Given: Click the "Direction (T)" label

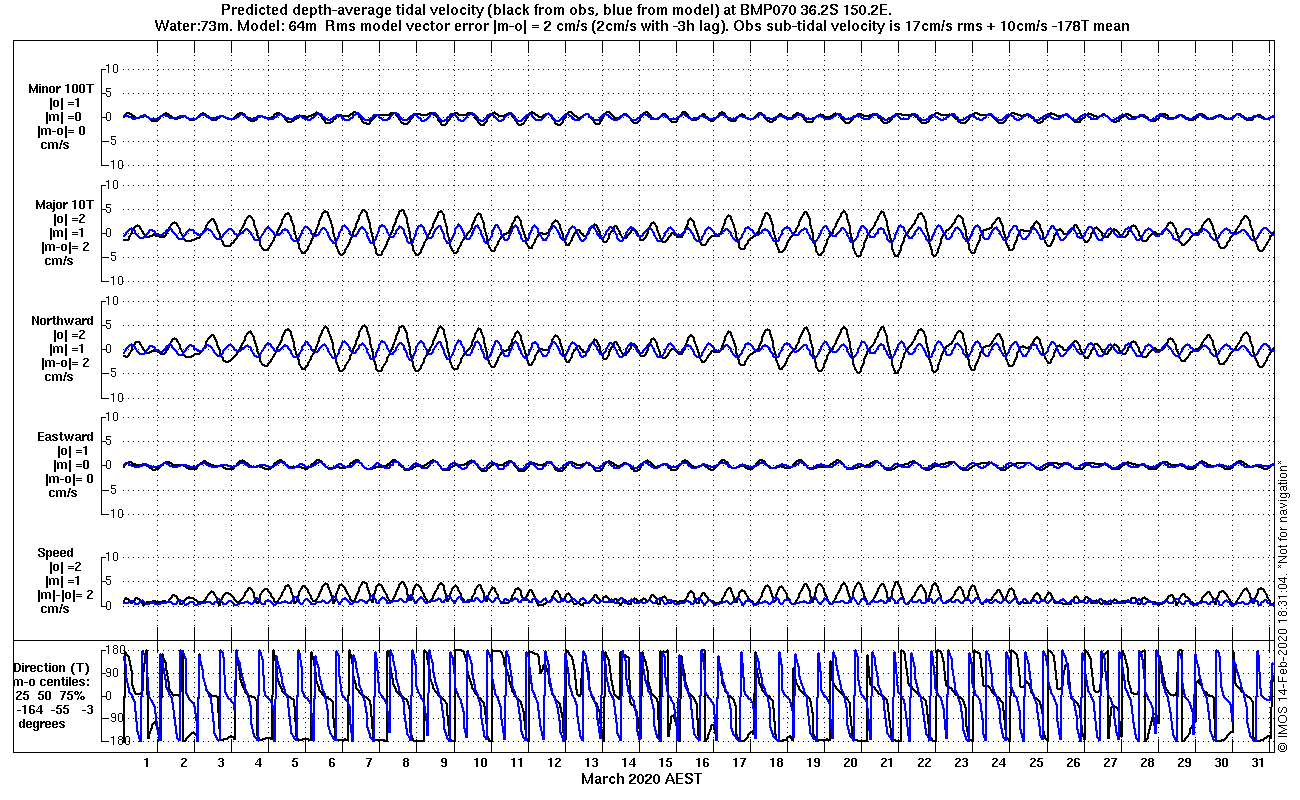Looking at the screenshot, I should [x=52, y=668].
